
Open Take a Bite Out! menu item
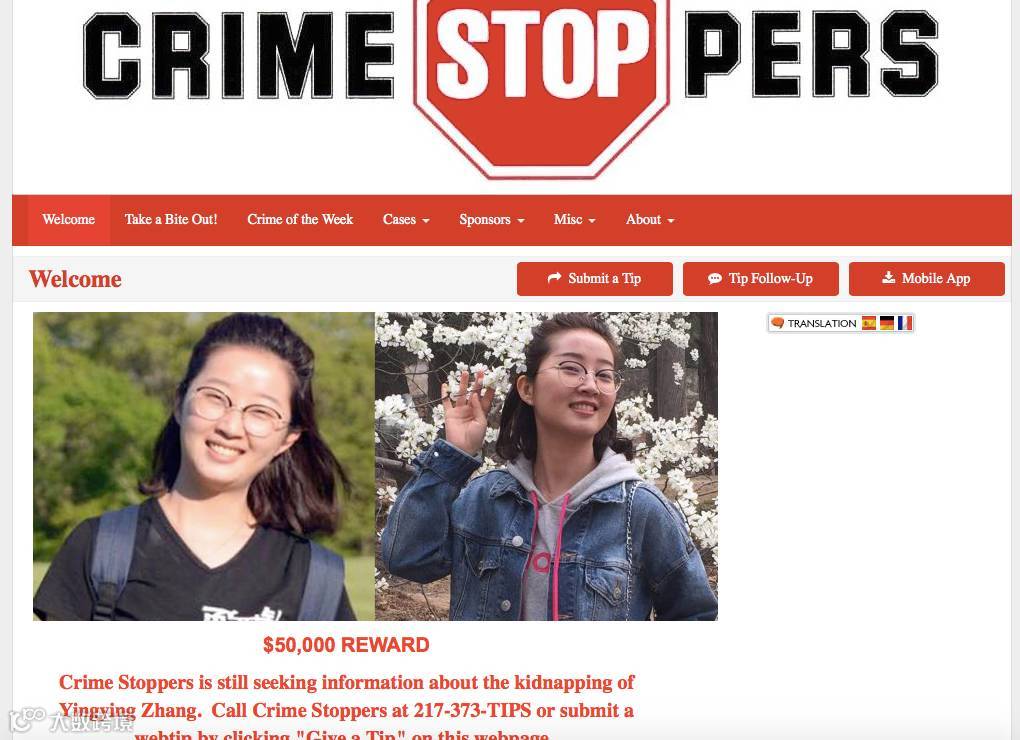coord(171,220)
